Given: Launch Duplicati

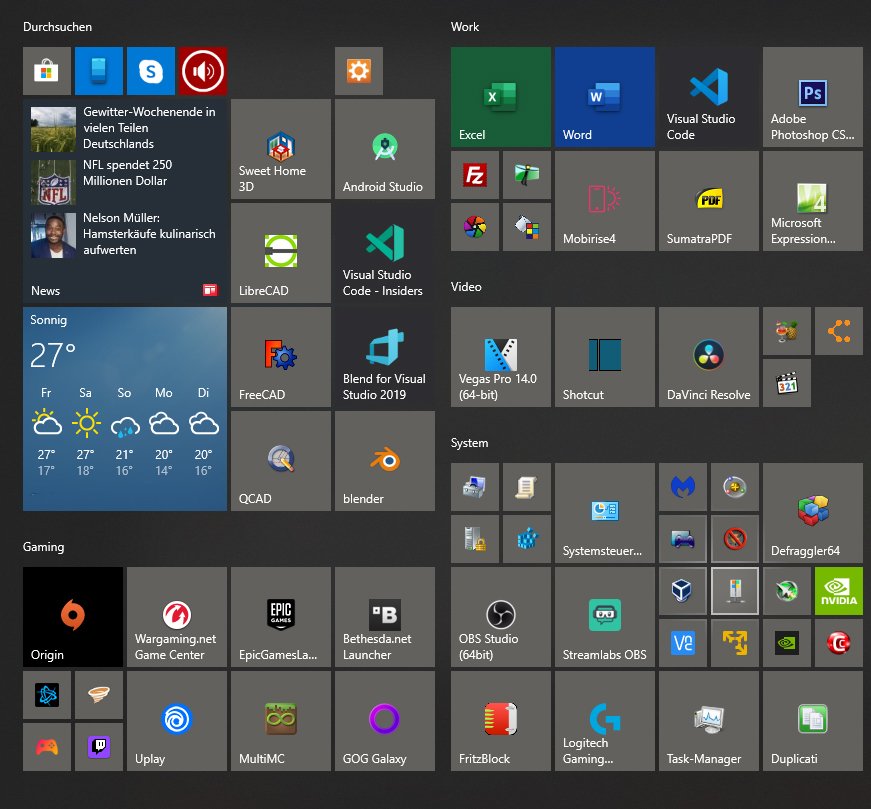Looking at the screenshot, I should [x=813, y=721].
